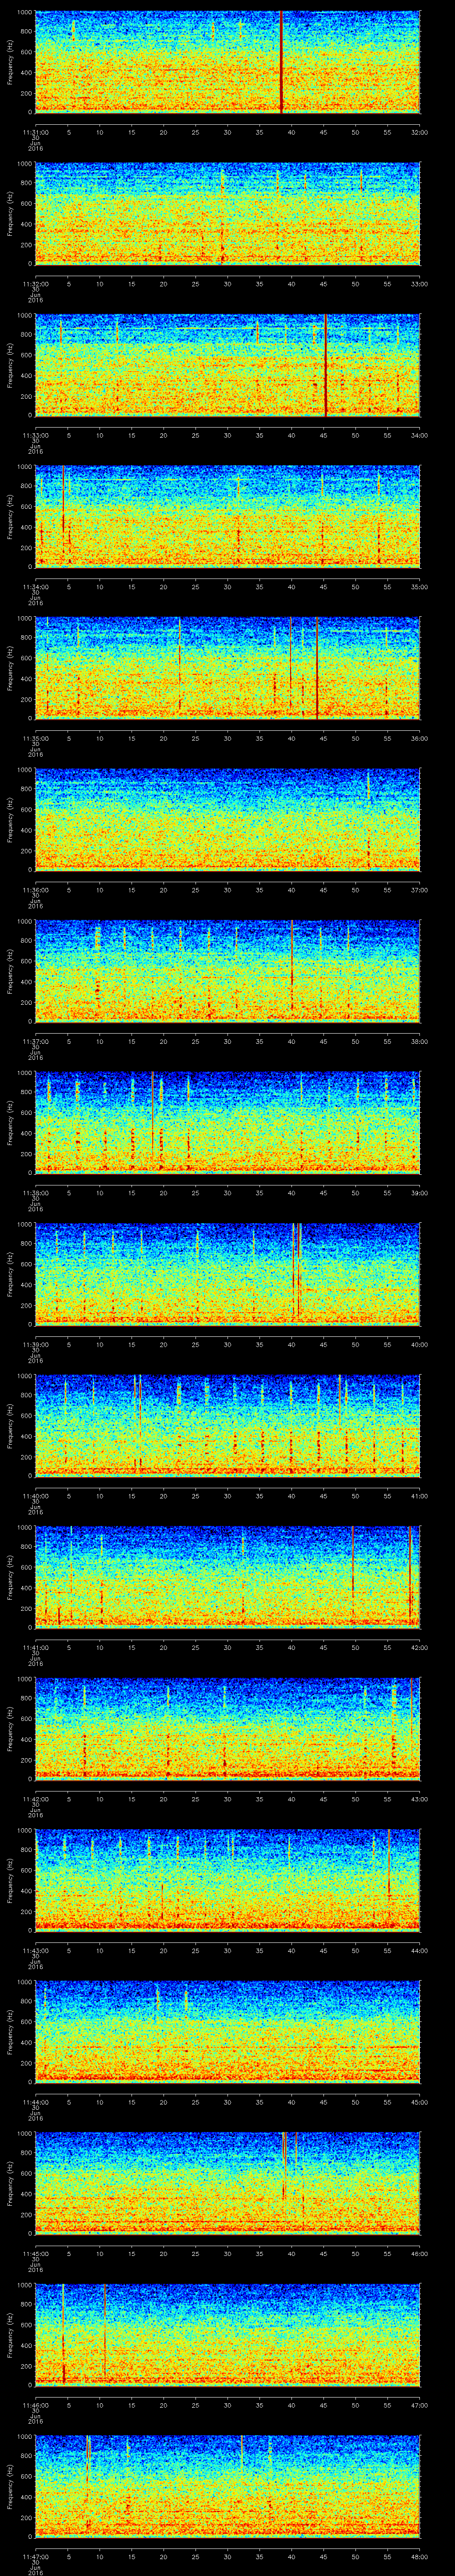455x2576 pixels.
Task: Select the spectrogram panel starting at 11:35:00
Action: click(x=228, y=668)
